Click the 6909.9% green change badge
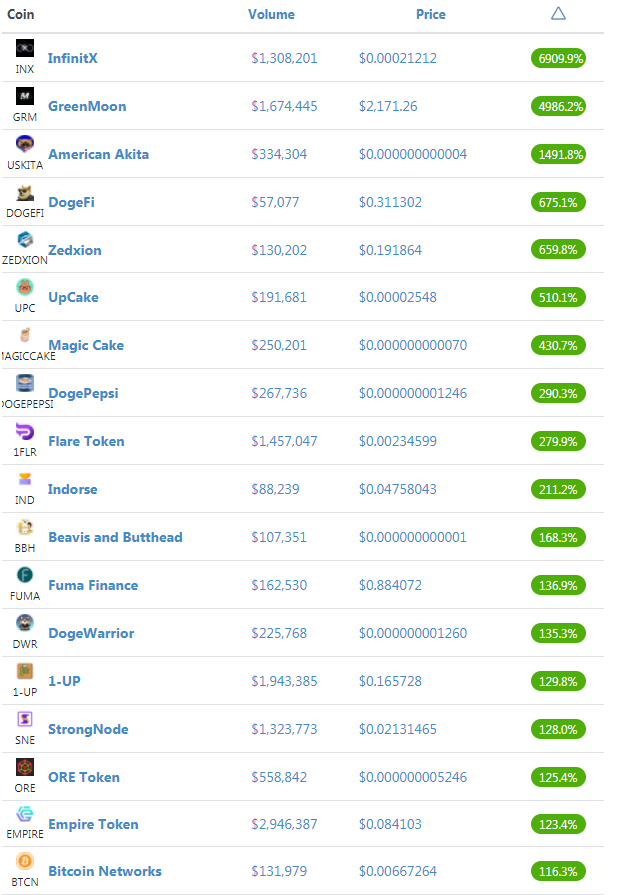 (558, 58)
